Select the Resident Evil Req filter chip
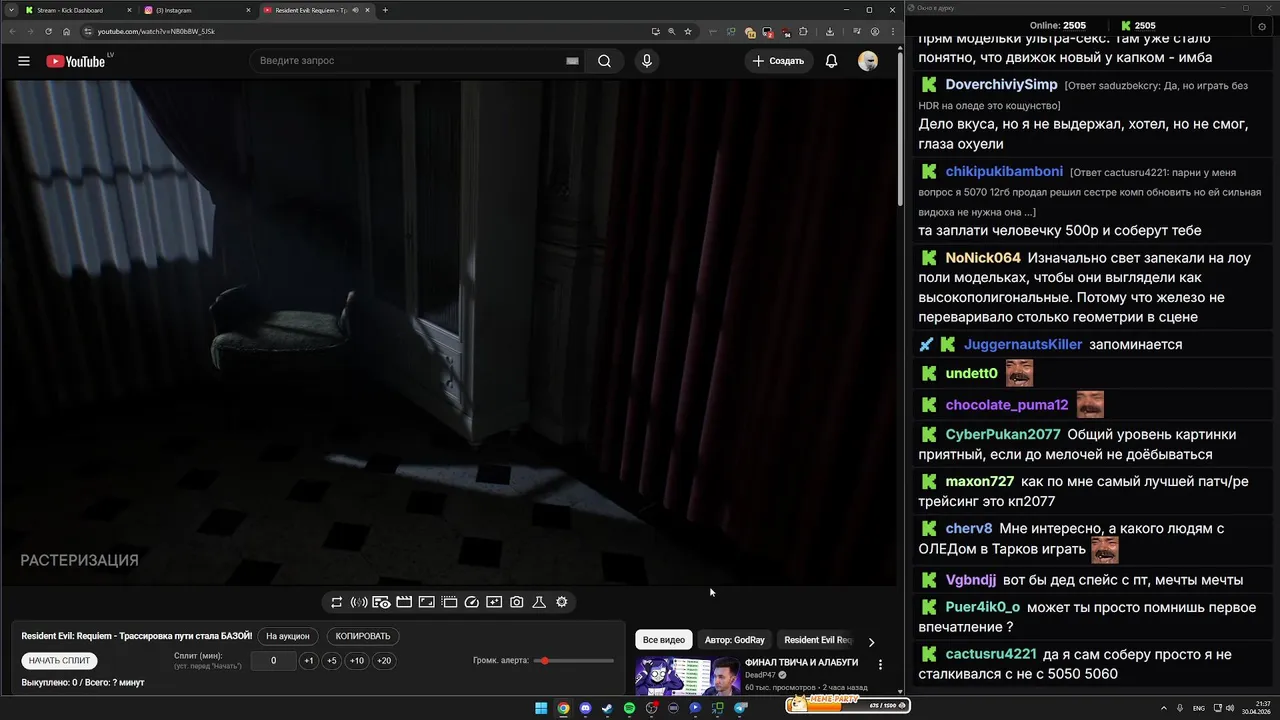This screenshot has height=720, width=1280. [818, 640]
